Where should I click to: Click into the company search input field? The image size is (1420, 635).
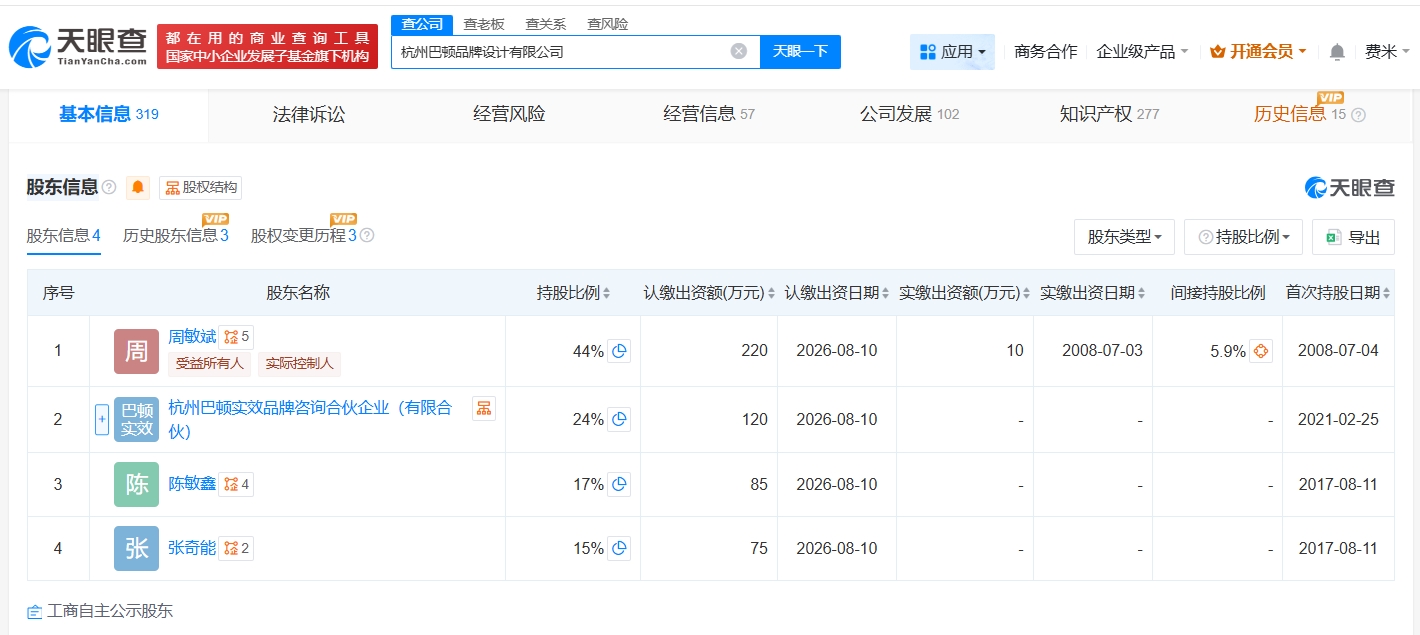click(560, 51)
